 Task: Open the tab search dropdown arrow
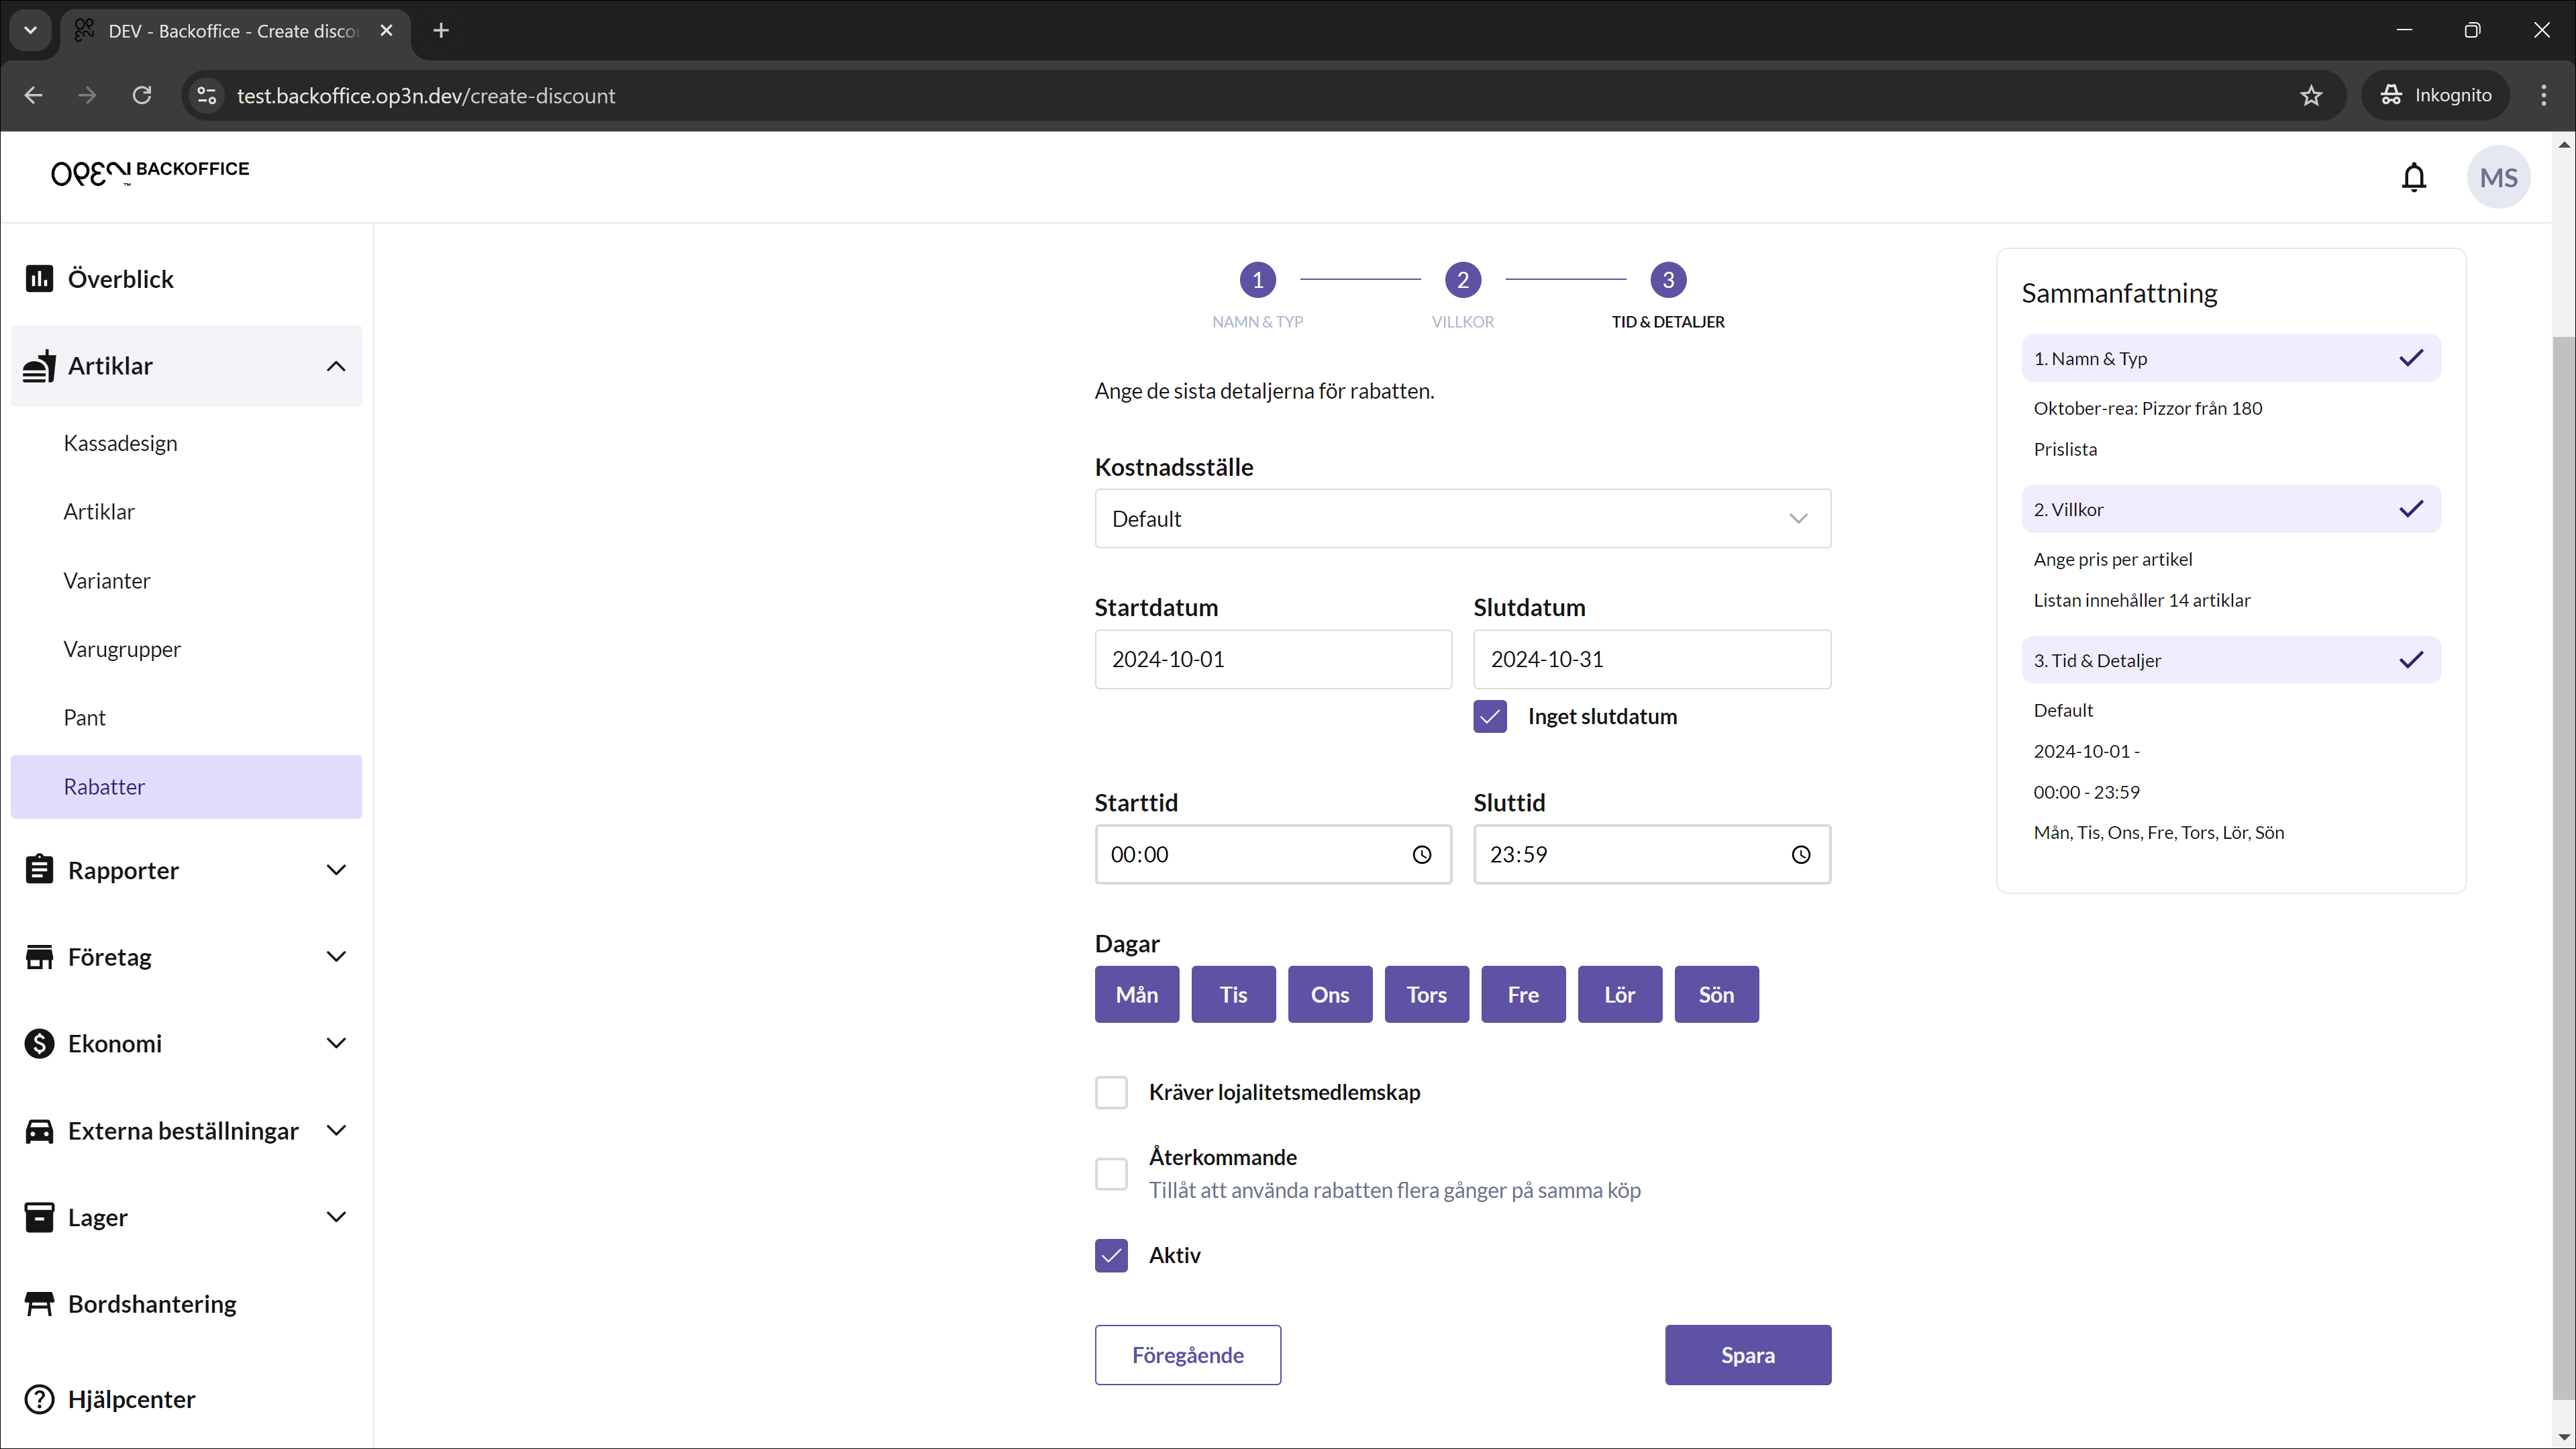coord(30,30)
